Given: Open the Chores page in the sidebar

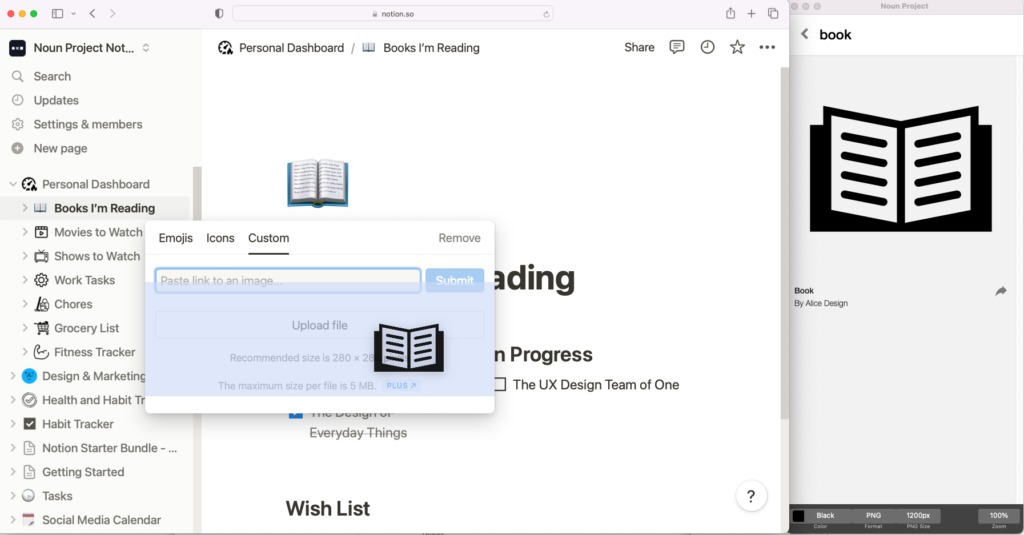Looking at the screenshot, I should [73, 304].
